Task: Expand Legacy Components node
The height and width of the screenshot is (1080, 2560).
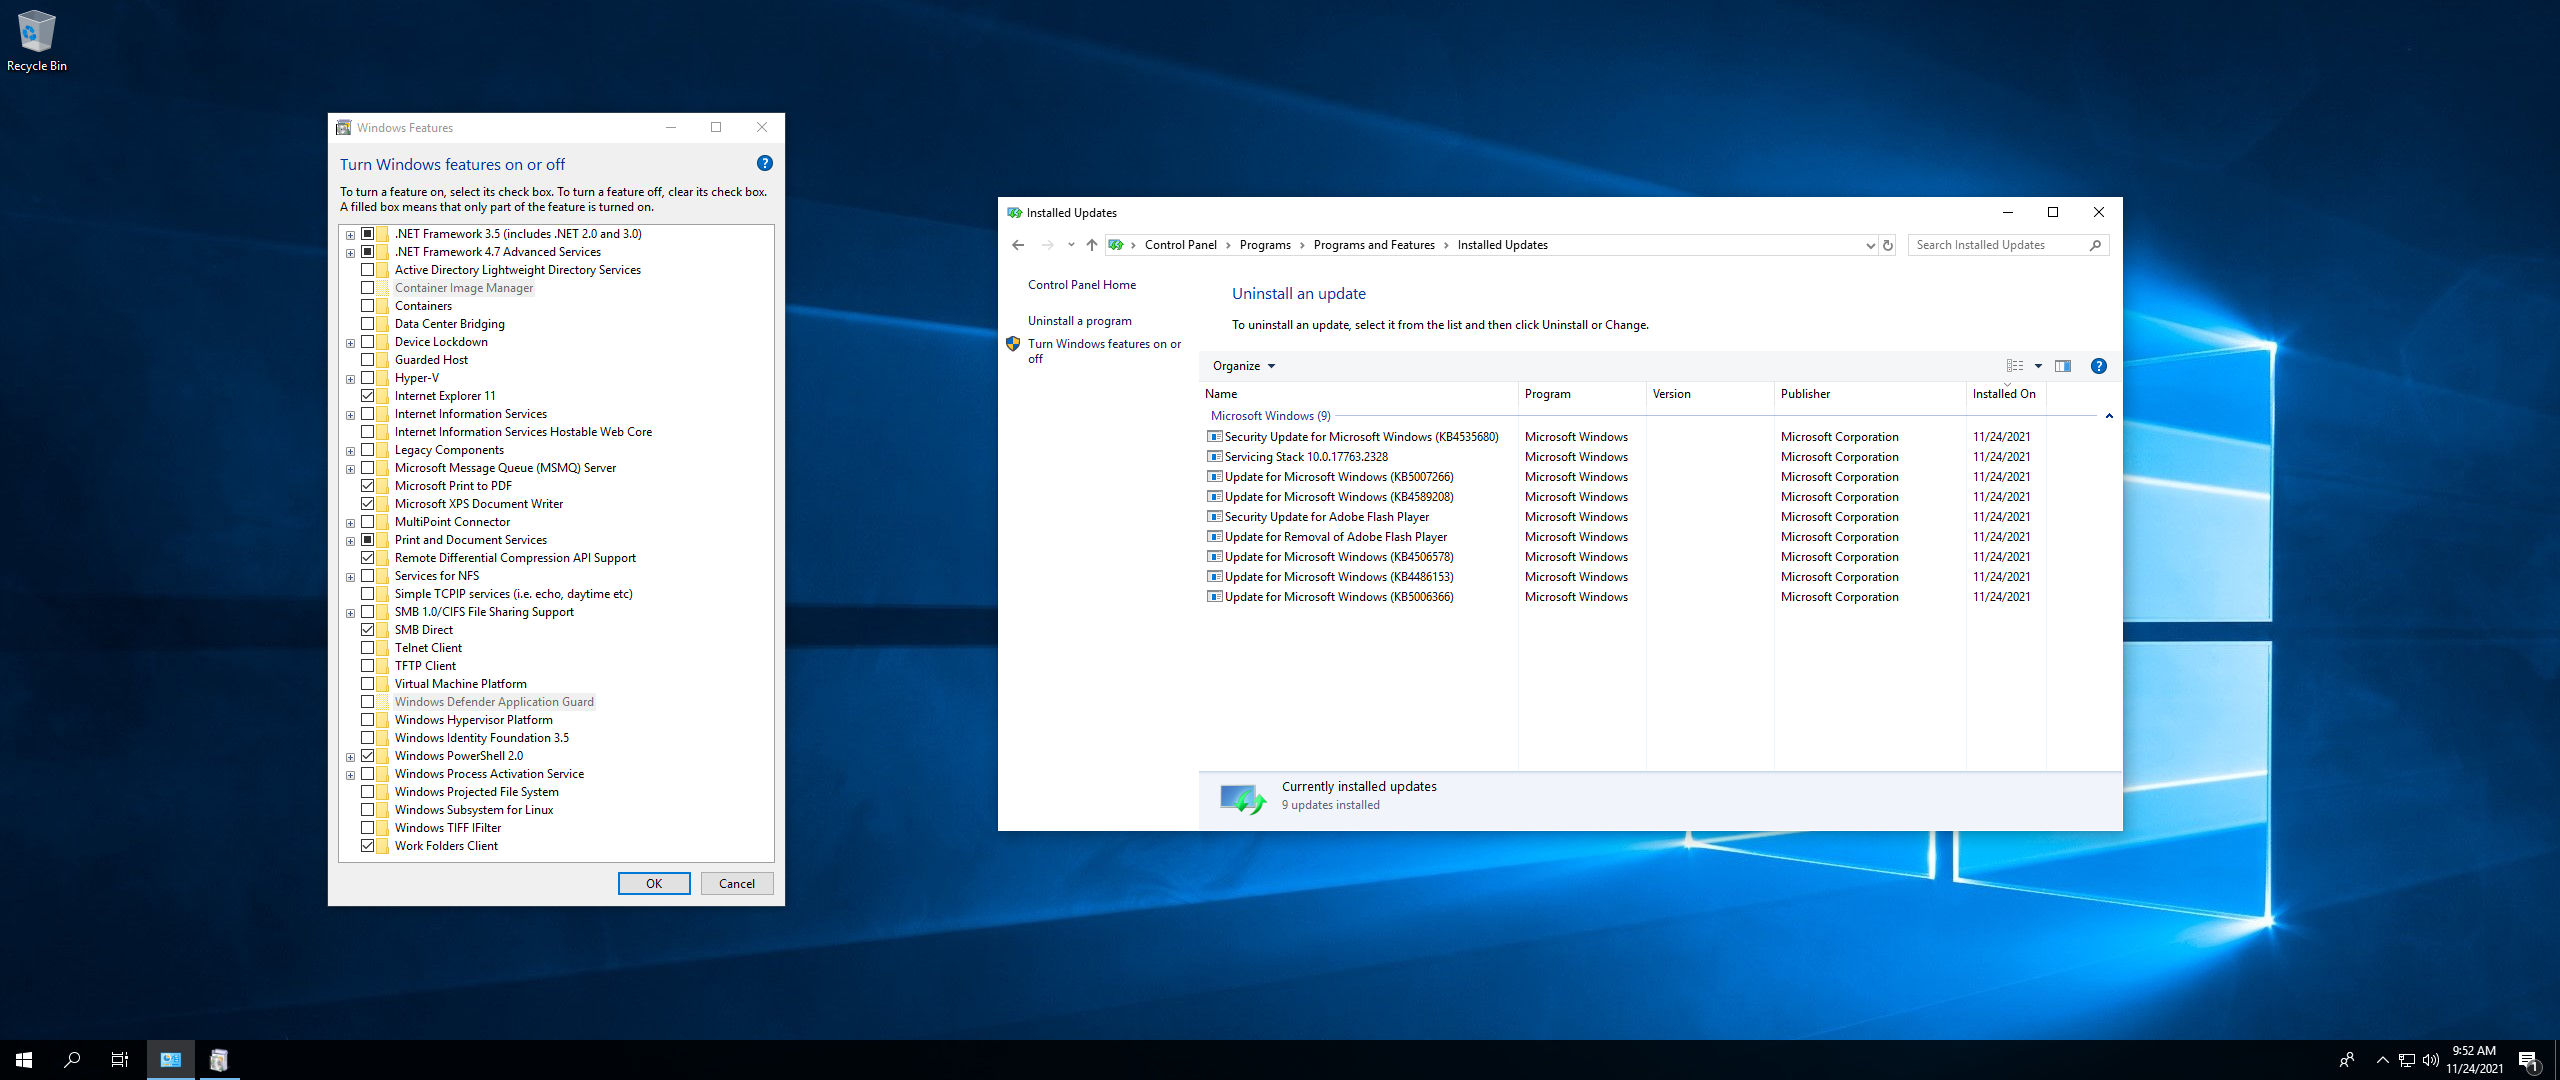Action: tap(350, 451)
